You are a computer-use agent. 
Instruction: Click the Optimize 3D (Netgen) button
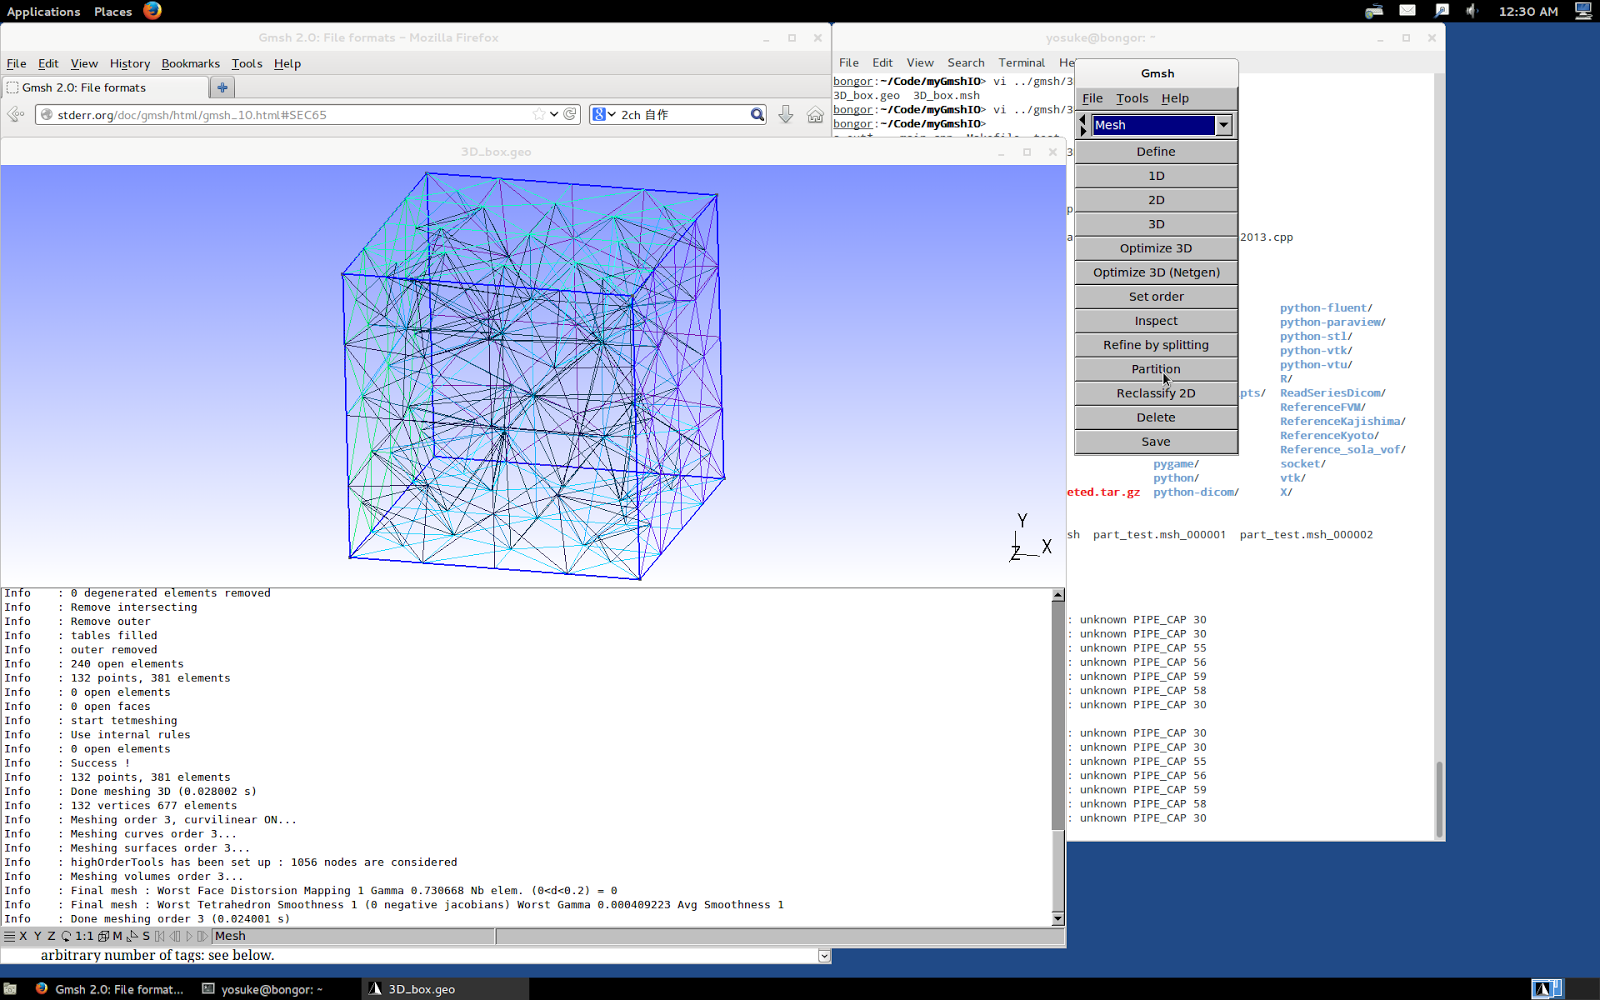(x=1156, y=273)
